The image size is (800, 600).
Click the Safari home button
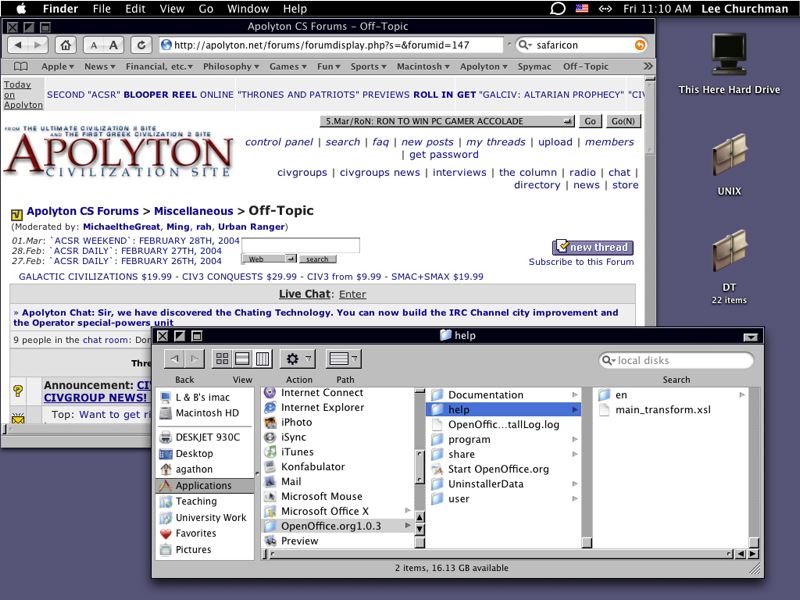[x=65, y=45]
